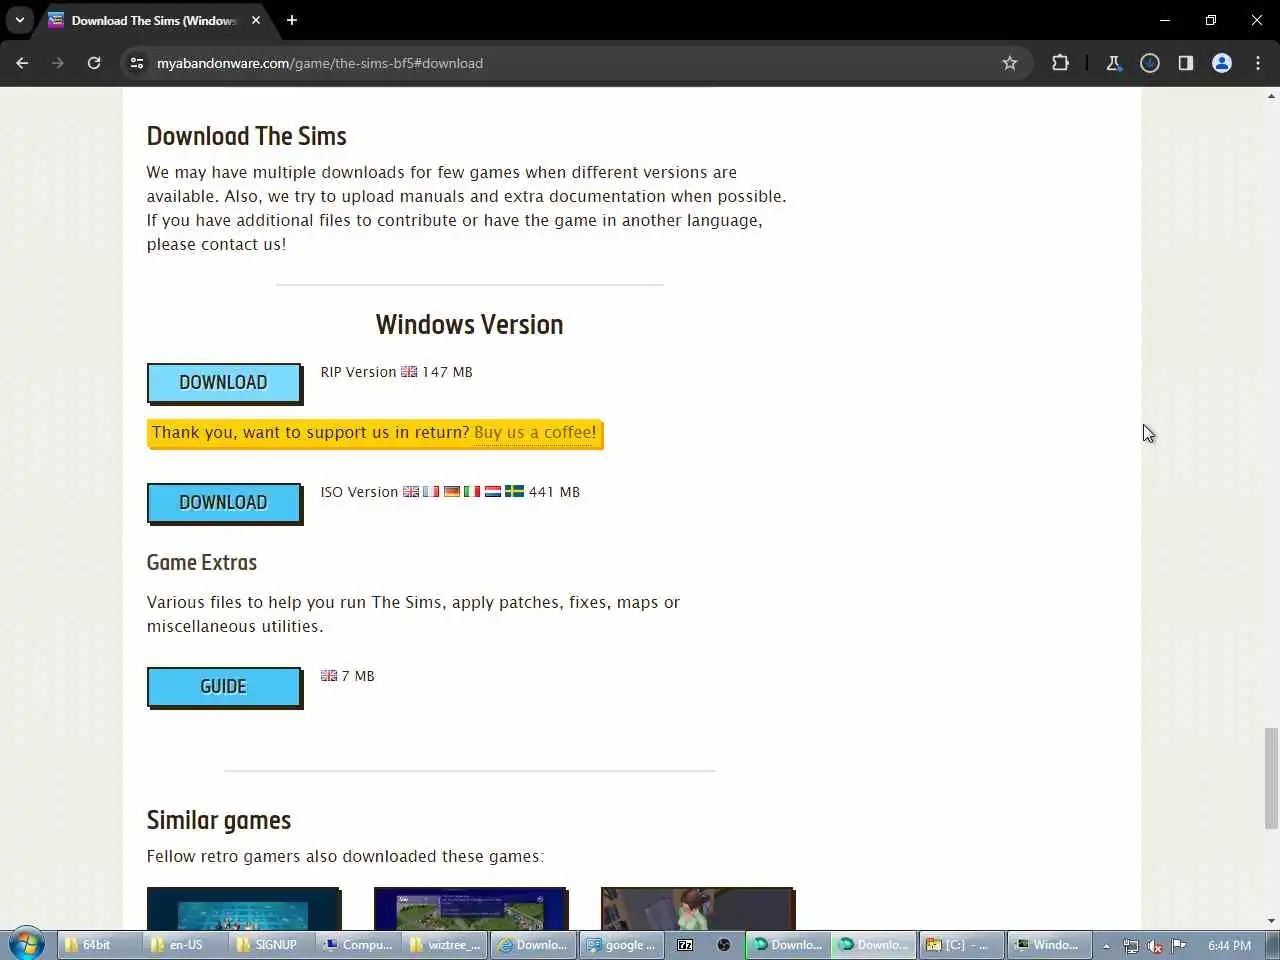1280x960 pixels.
Task: Switch to the Compu... taskbar window
Action: click(x=358, y=945)
